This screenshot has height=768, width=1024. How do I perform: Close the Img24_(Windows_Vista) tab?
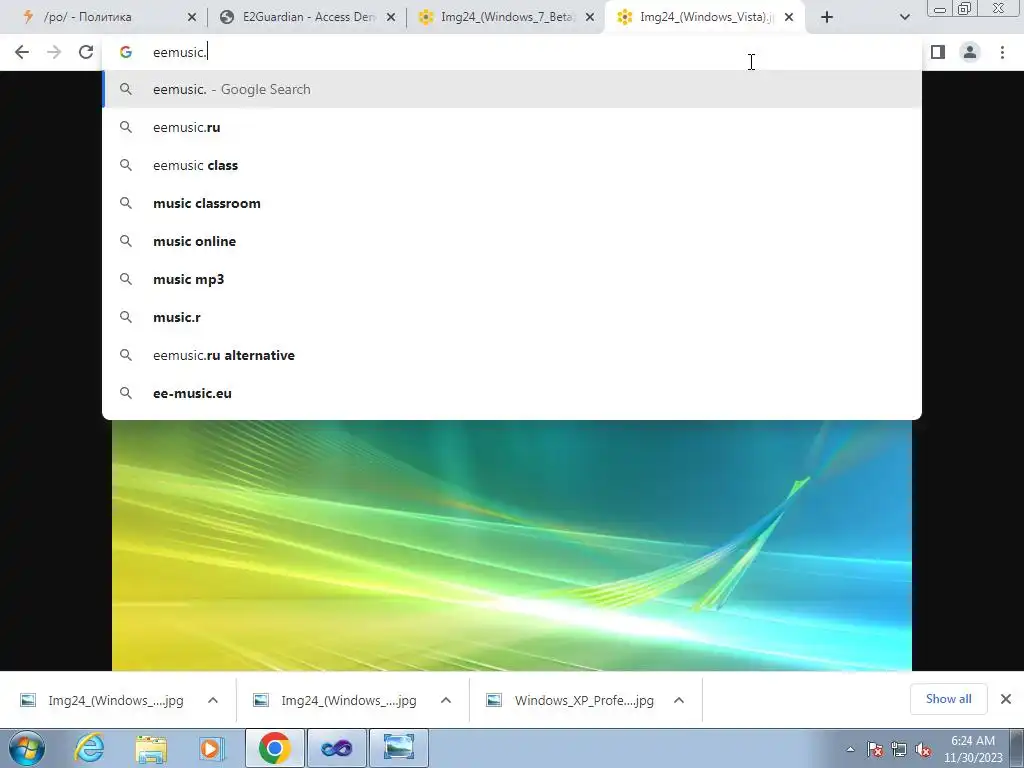(x=789, y=18)
